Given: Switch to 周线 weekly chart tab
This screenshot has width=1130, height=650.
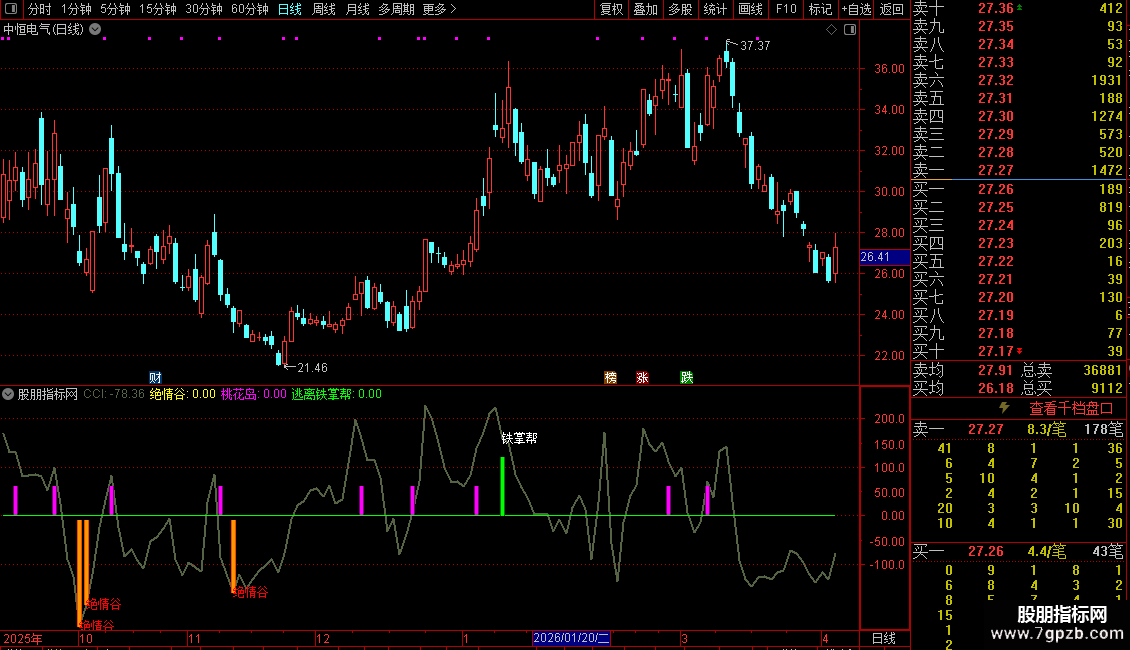Looking at the screenshot, I should (324, 9).
